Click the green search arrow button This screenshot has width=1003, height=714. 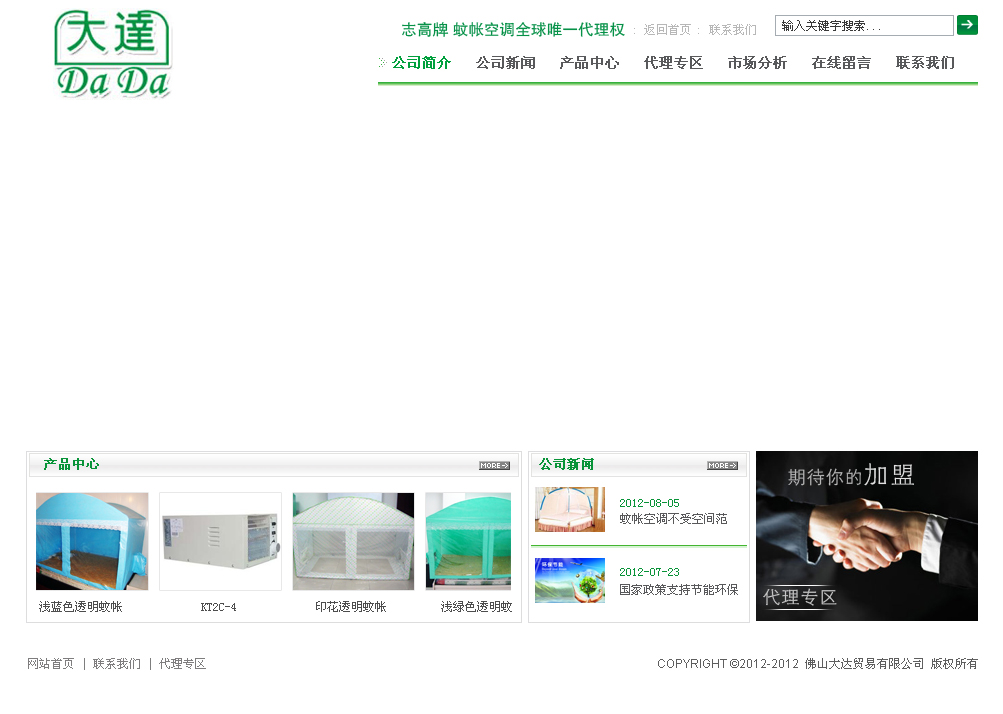pos(967,25)
